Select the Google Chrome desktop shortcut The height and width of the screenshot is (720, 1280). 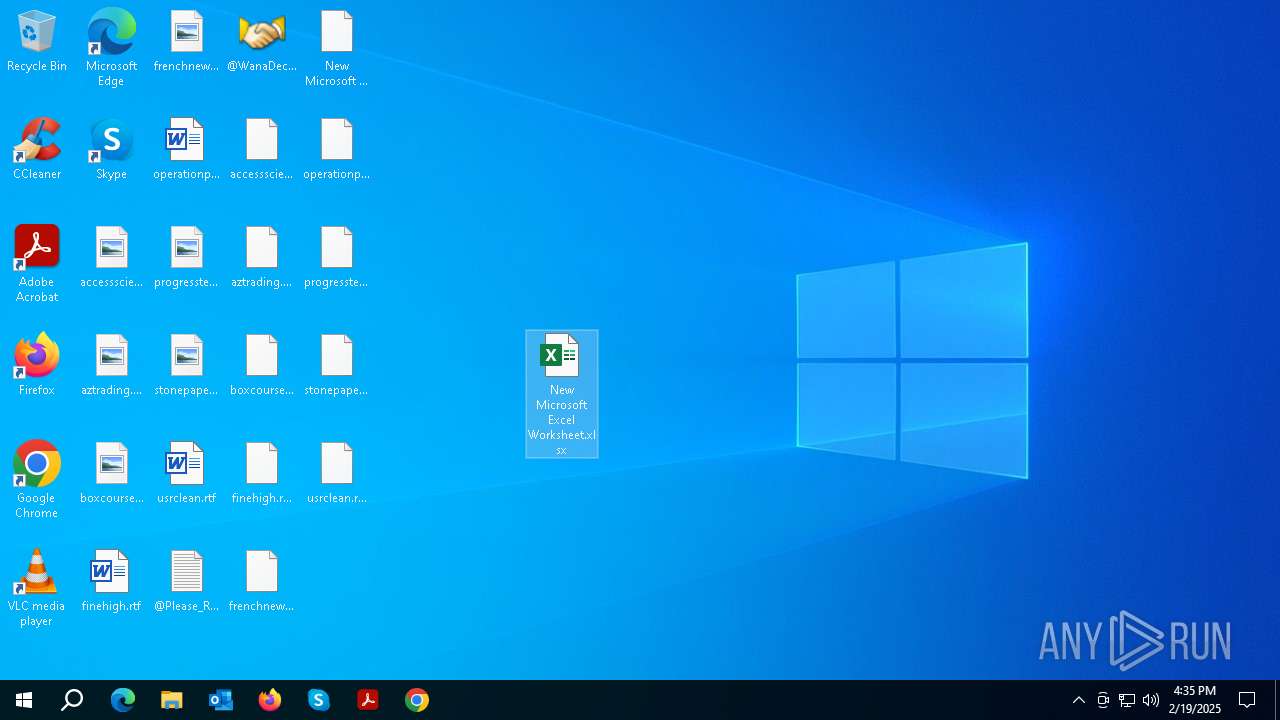(x=37, y=480)
